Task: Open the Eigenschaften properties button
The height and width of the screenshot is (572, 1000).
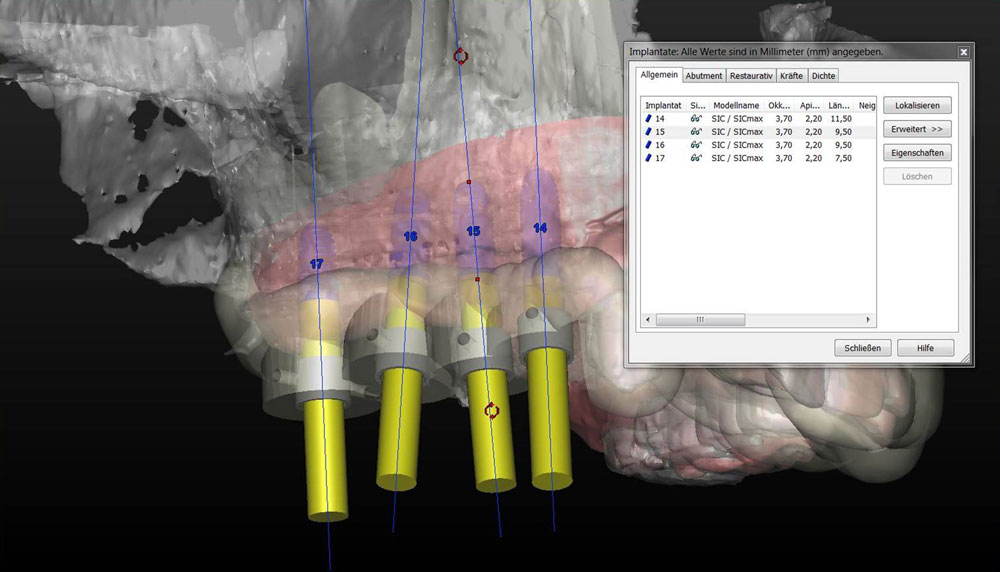Action: point(917,153)
